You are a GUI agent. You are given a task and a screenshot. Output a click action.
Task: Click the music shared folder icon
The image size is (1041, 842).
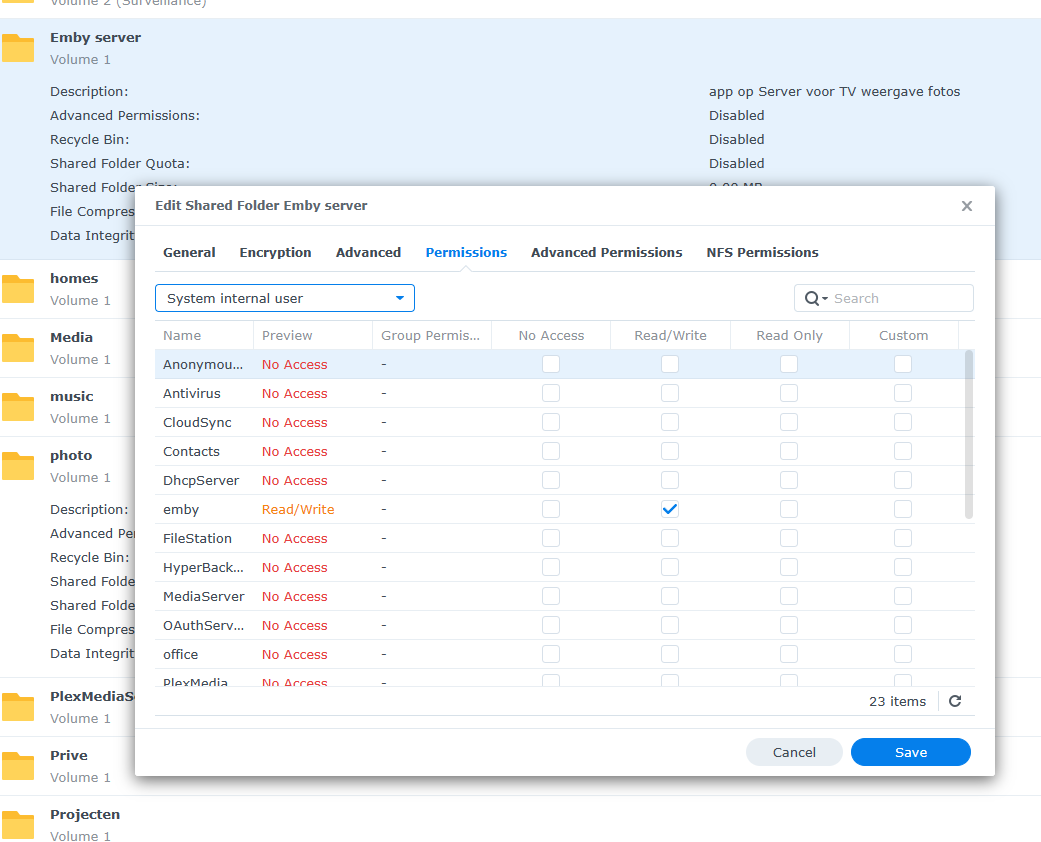point(18,406)
